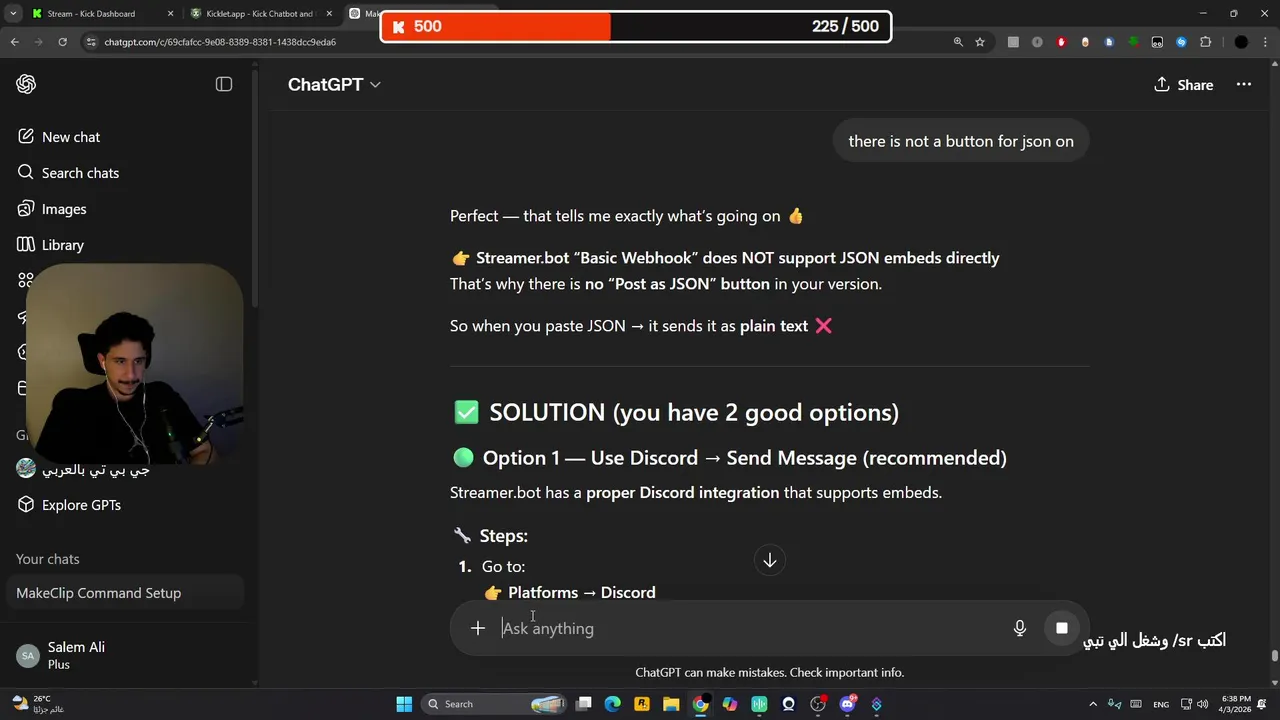Show hidden system tray icons
1280x720 pixels.
(1092, 704)
